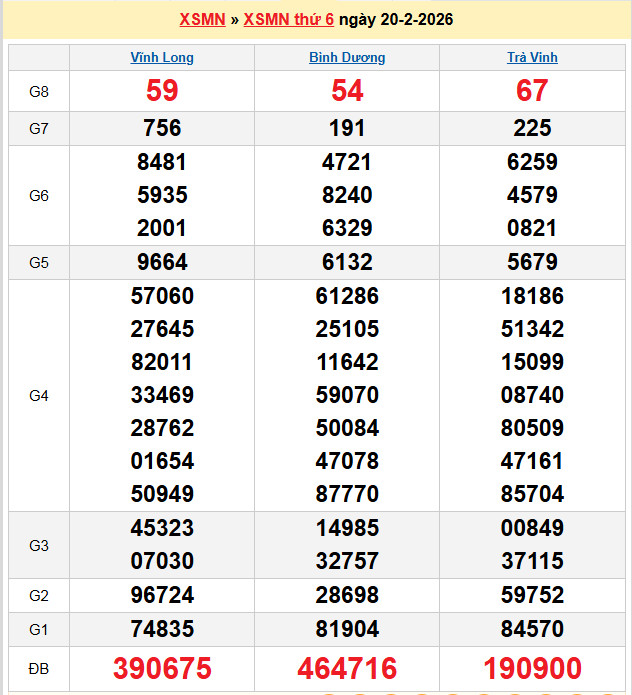This screenshot has width=632, height=695.
Task: Select the Vĩnh Long special prize 390675
Action: click(x=162, y=668)
